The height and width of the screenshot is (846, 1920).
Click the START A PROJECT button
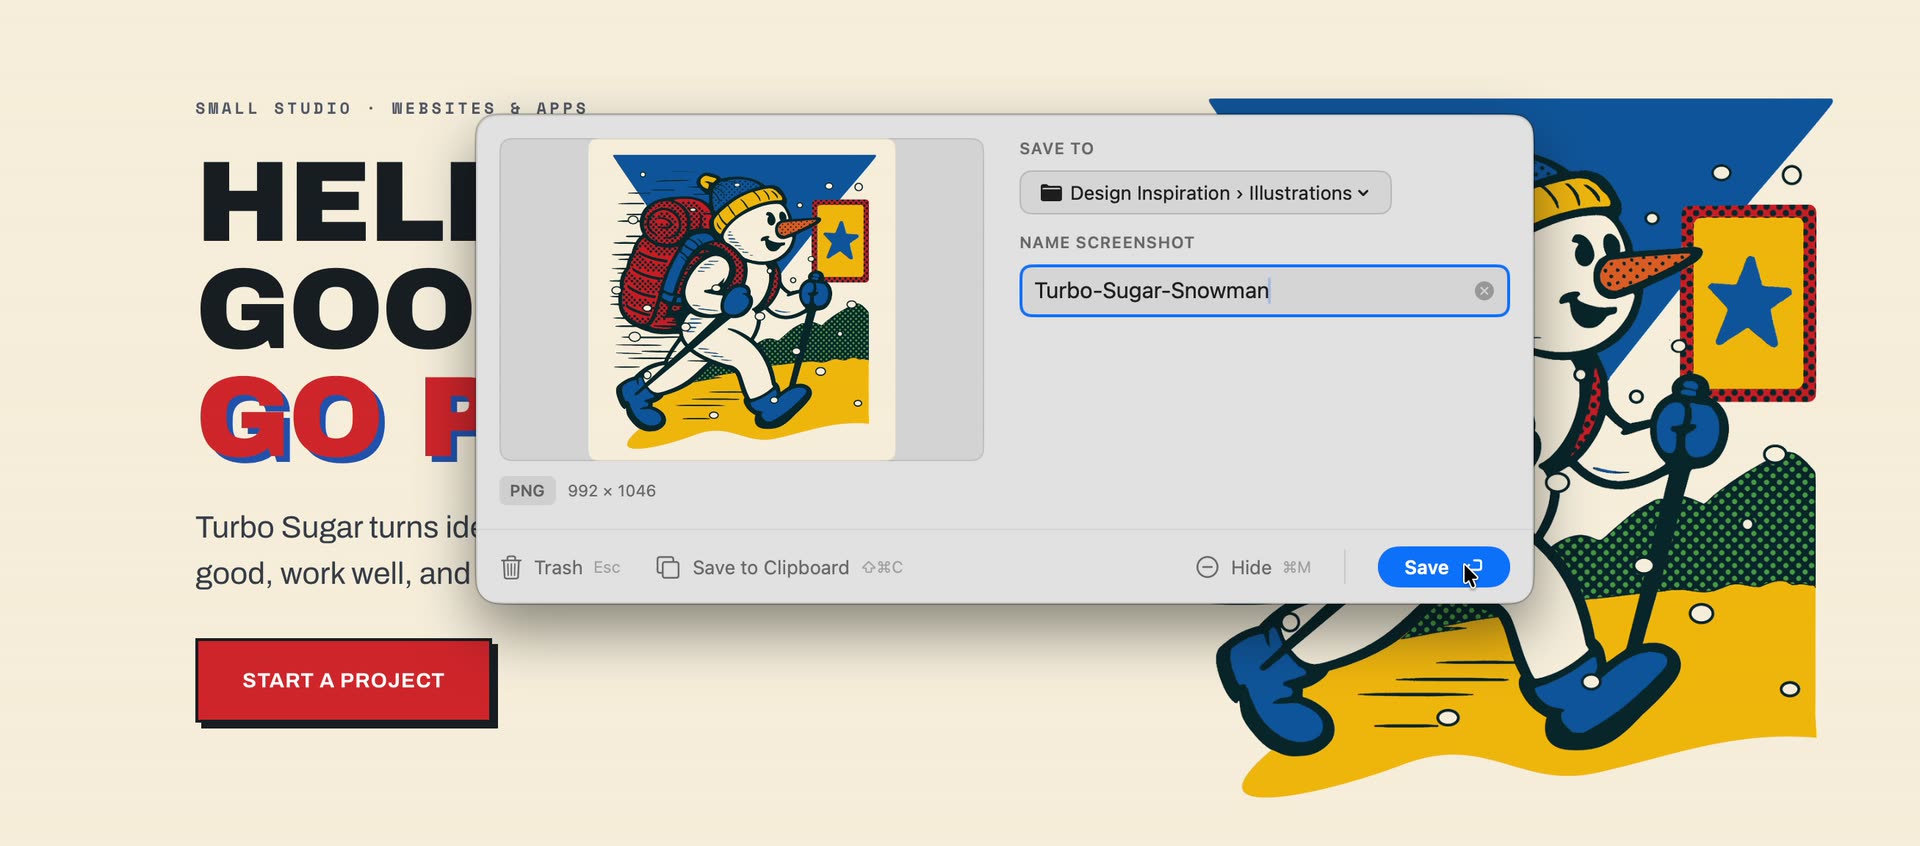click(x=344, y=680)
